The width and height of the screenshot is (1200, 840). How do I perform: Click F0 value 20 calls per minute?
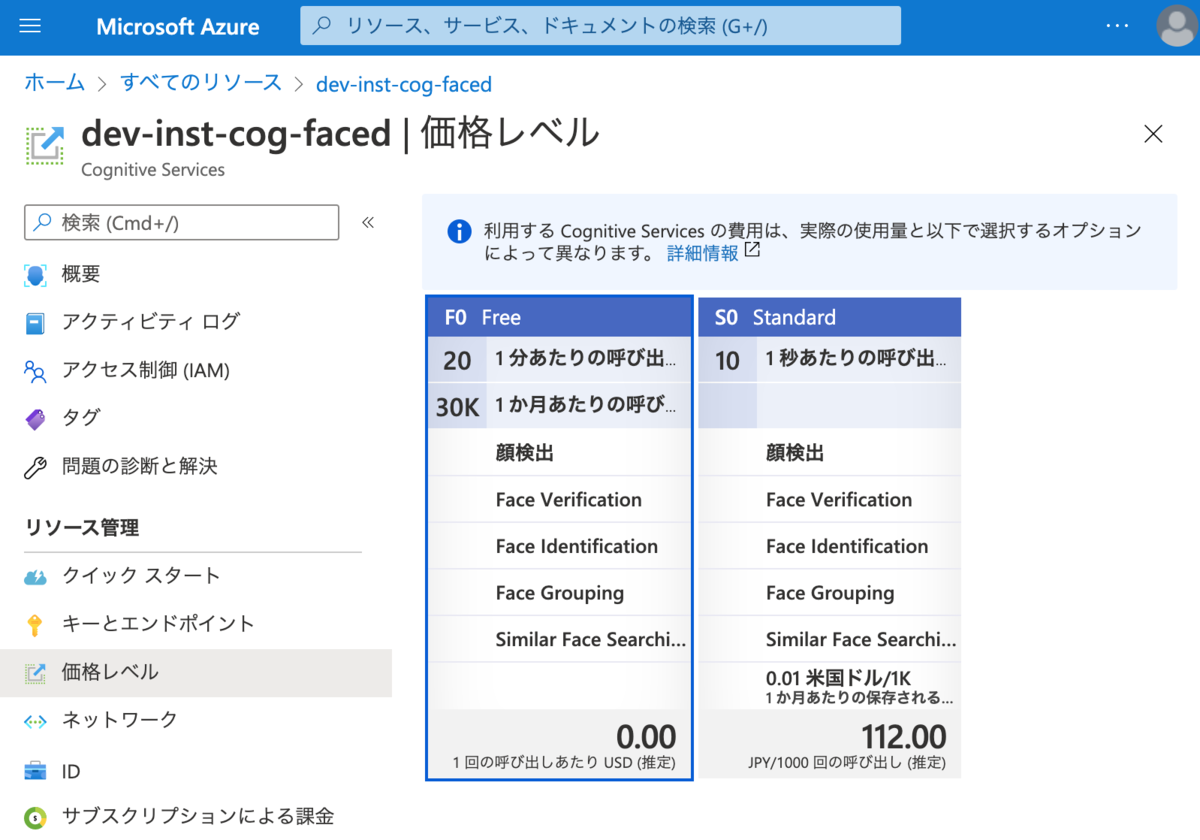point(457,360)
